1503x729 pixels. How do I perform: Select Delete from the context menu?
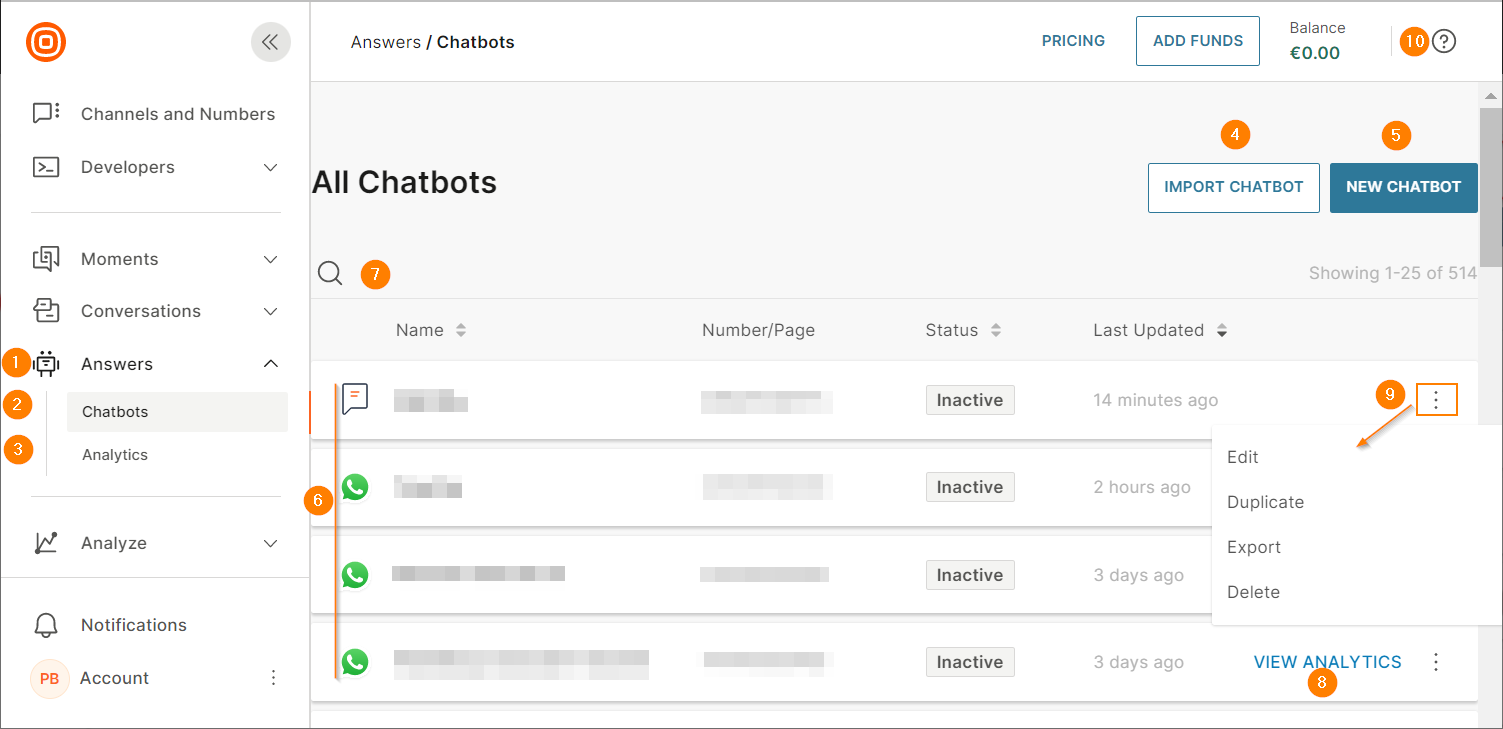coord(1253,592)
